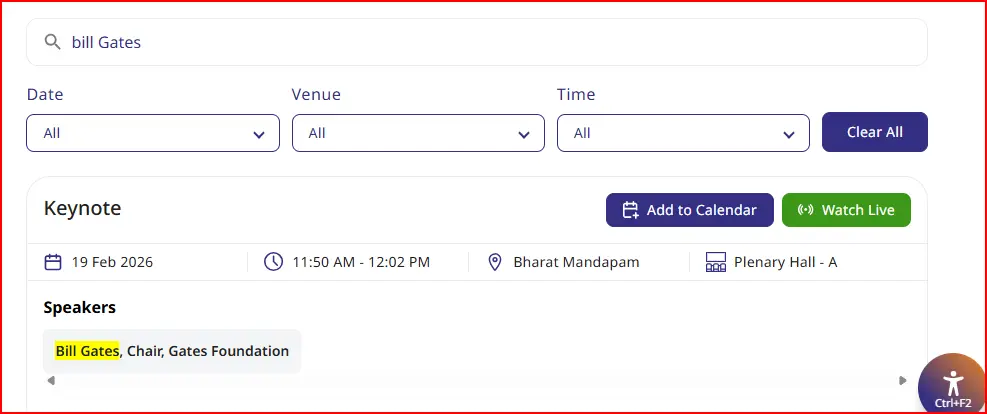The width and height of the screenshot is (987, 414).
Task: Click the Bharat Mandapam venue text
Action: [576, 262]
